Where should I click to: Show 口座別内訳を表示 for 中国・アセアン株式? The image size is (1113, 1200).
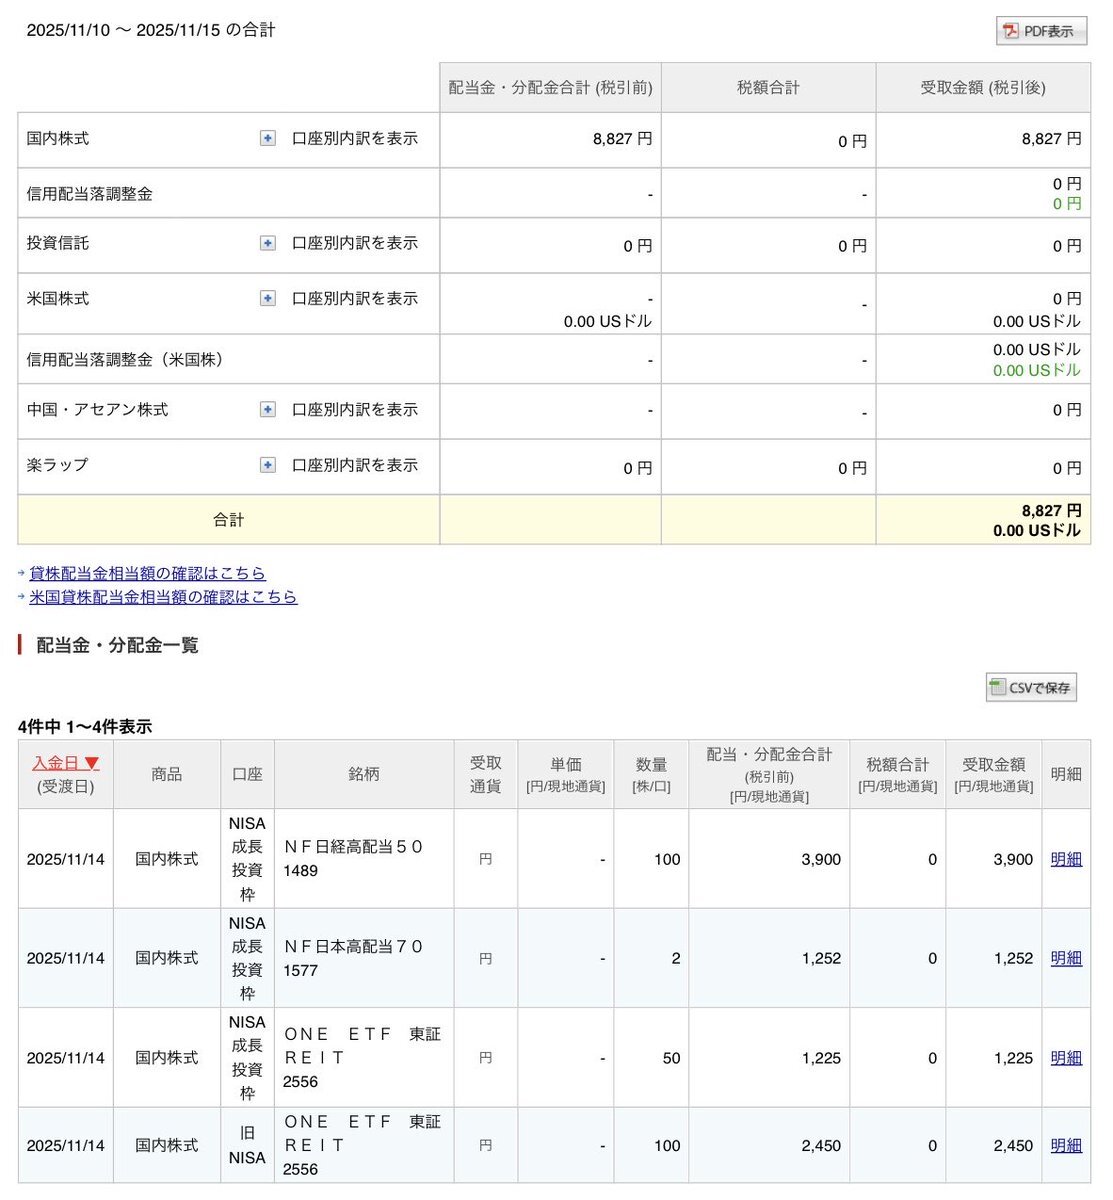[x=354, y=409]
